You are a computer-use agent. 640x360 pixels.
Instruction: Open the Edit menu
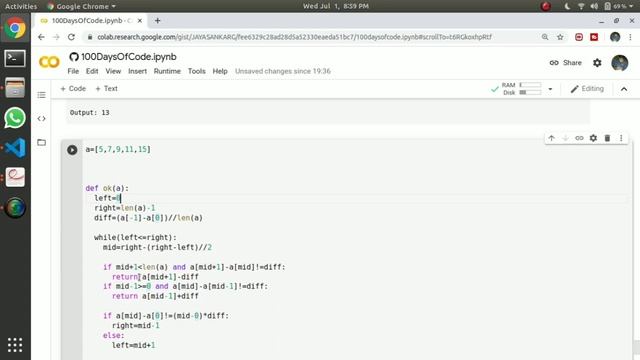coord(92,71)
